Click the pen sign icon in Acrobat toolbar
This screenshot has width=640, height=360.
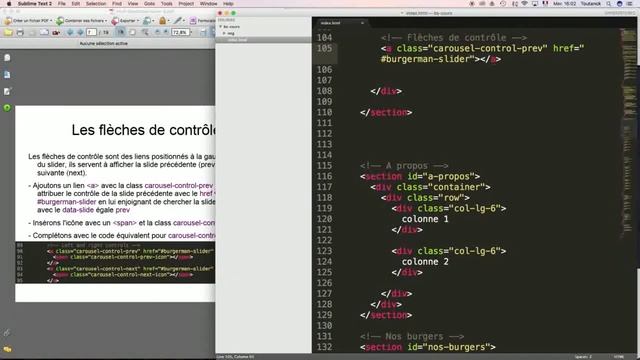coord(178,20)
